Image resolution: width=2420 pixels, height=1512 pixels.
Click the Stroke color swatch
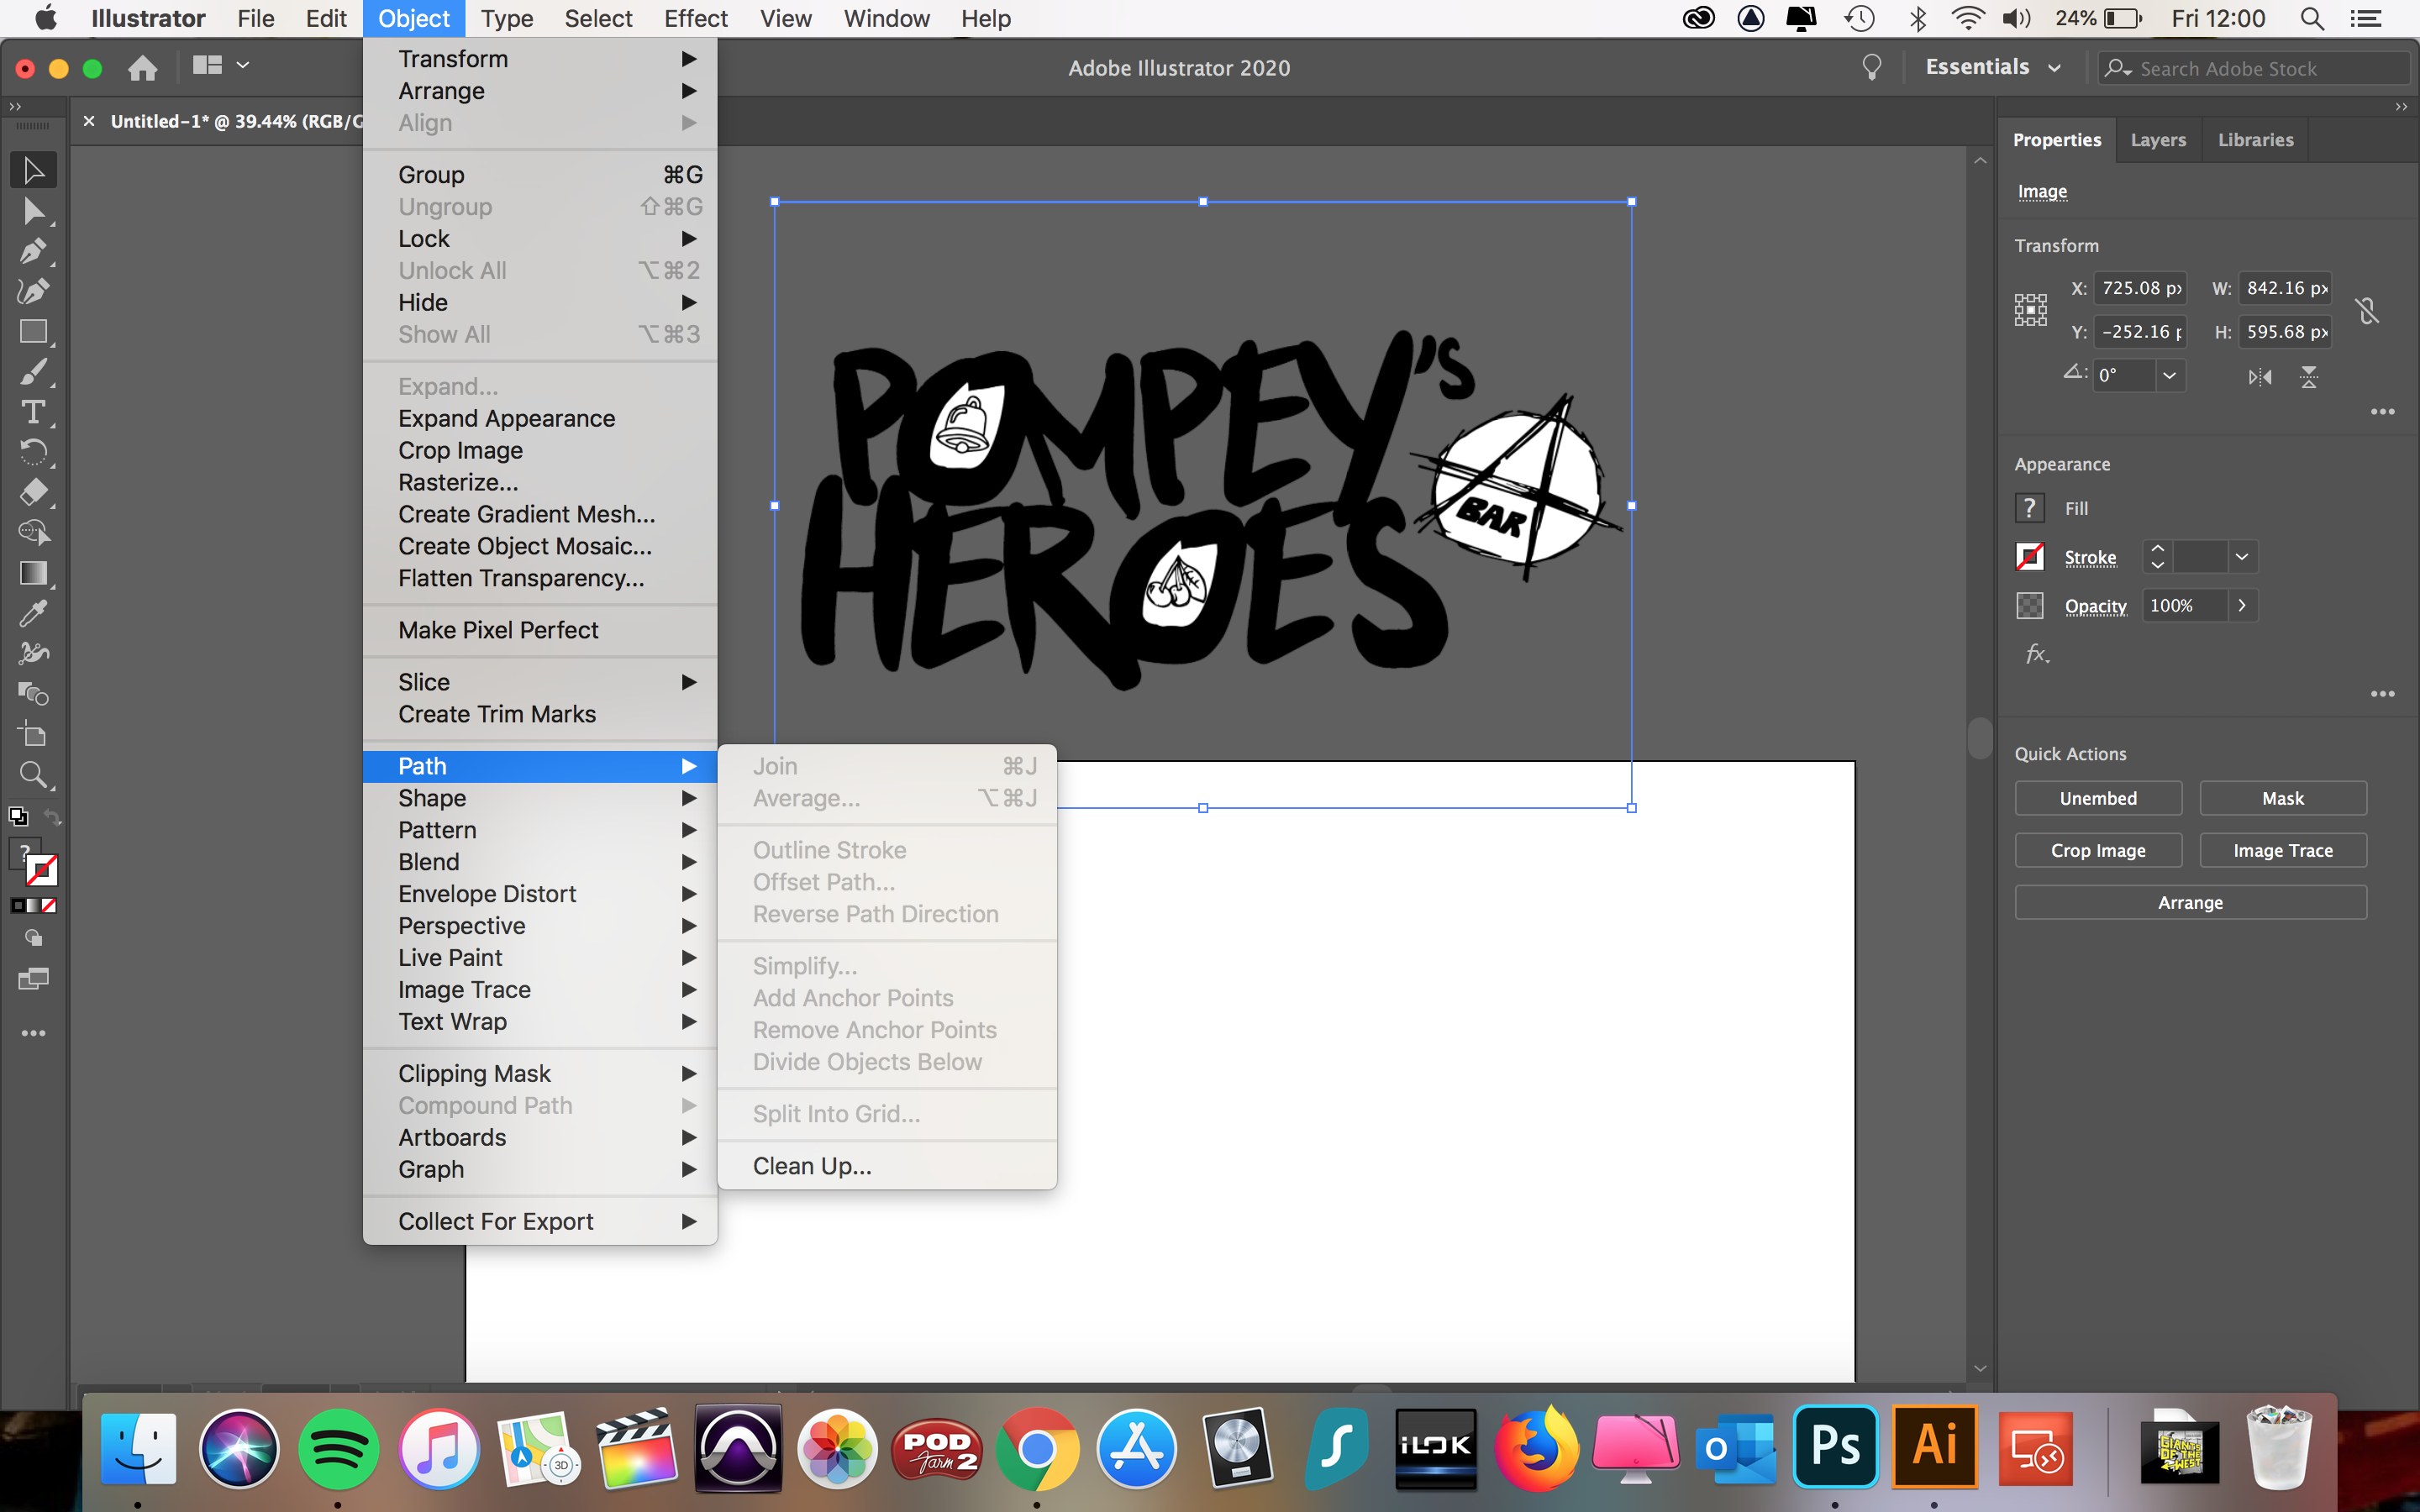pyautogui.click(x=2031, y=557)
